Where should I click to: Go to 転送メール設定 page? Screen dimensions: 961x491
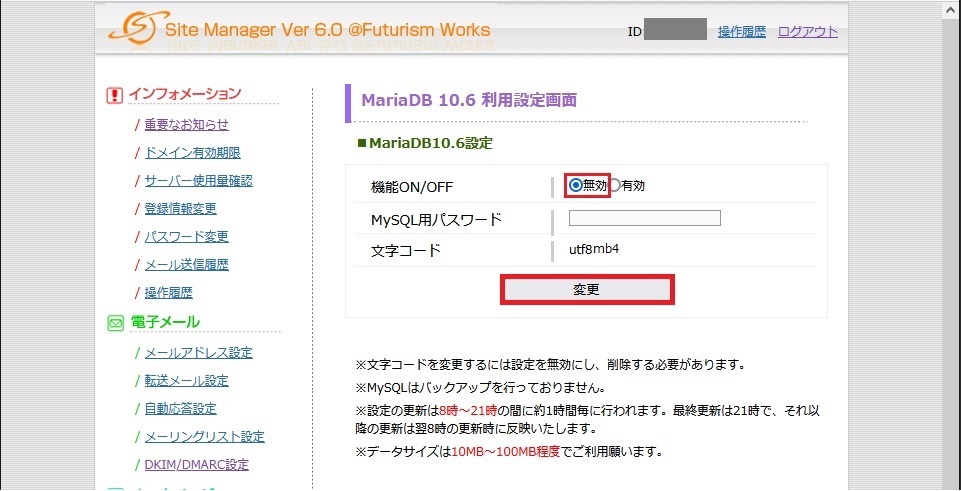pos(186,381)
